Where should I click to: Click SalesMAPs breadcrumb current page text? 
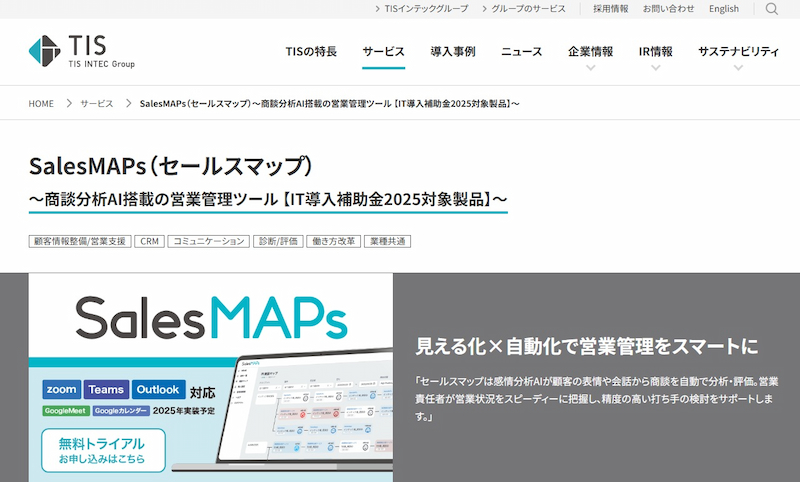[330, 104]
